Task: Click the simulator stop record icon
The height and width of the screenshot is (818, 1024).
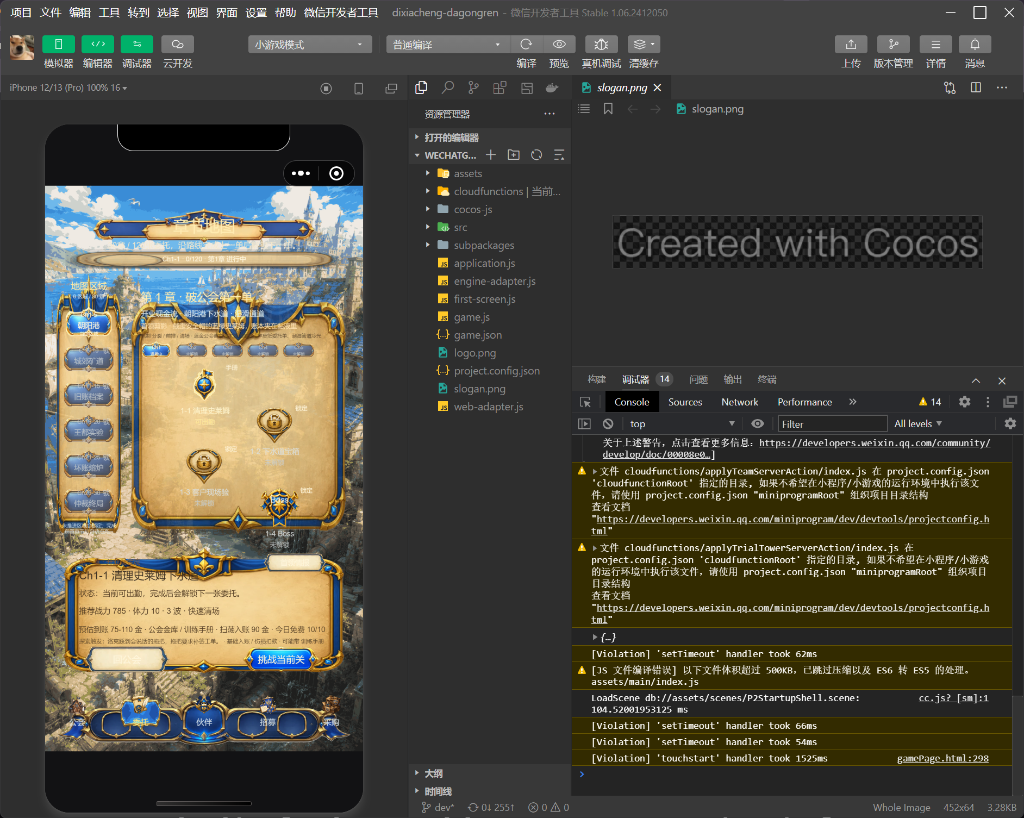Action: coord(326,88)
